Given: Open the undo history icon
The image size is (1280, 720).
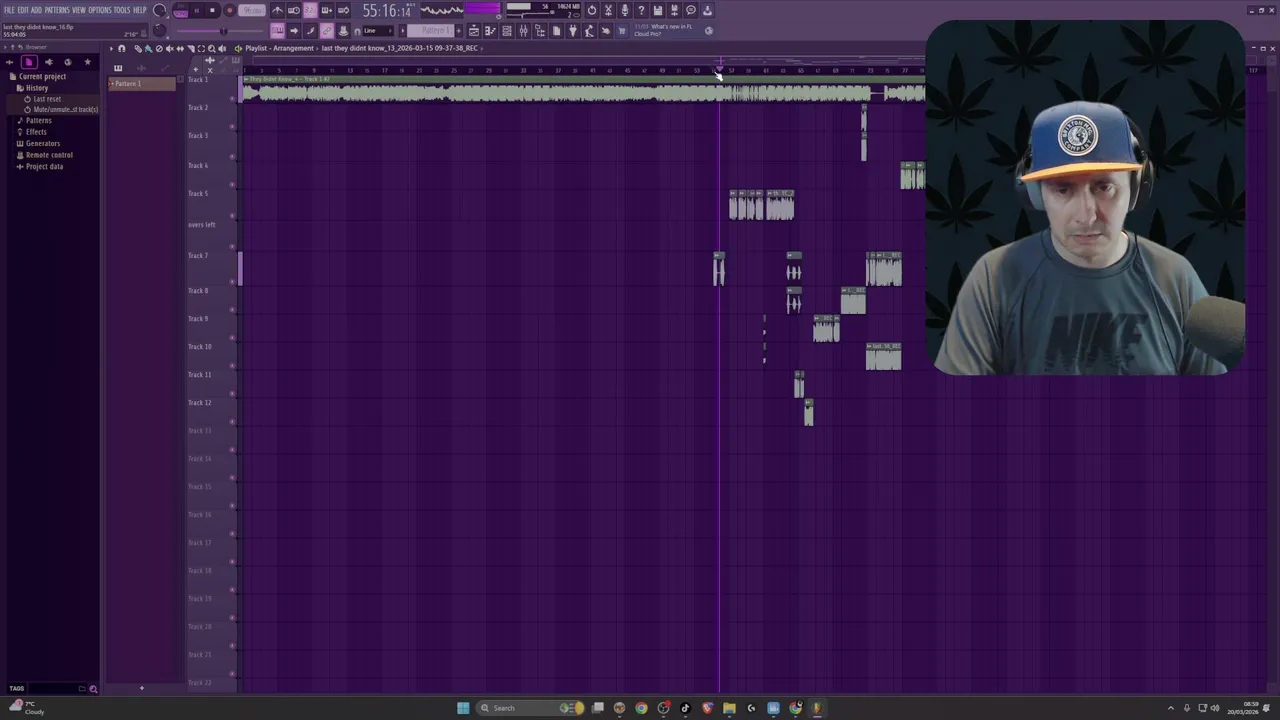Looking at the screenshot, I should pyautogui.click(x=592, y=10).
